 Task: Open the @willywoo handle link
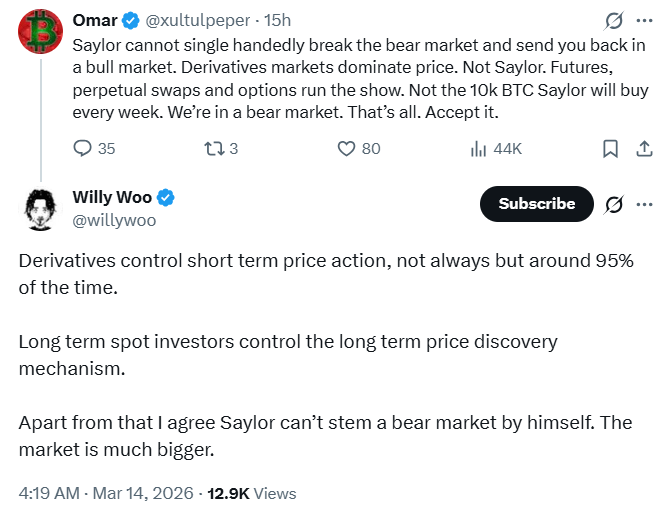coord(114,219)
